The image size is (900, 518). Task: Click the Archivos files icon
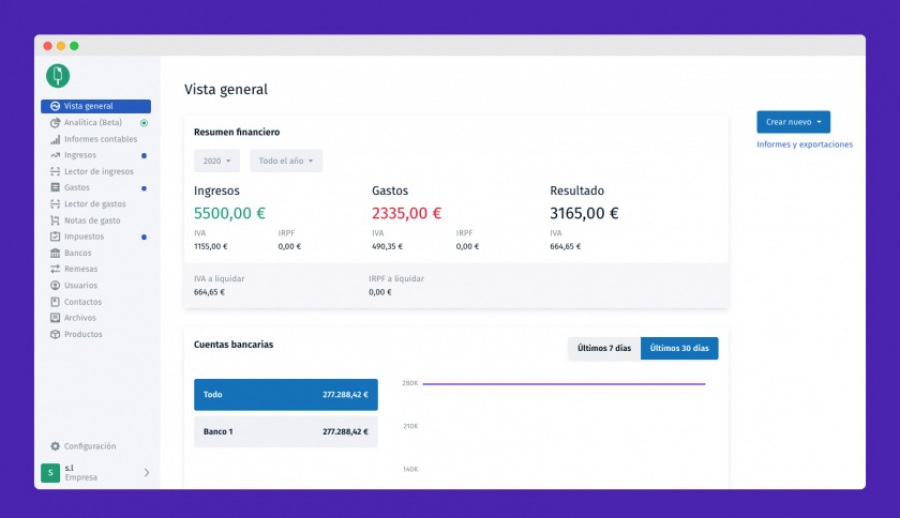[x=55, y=318]
